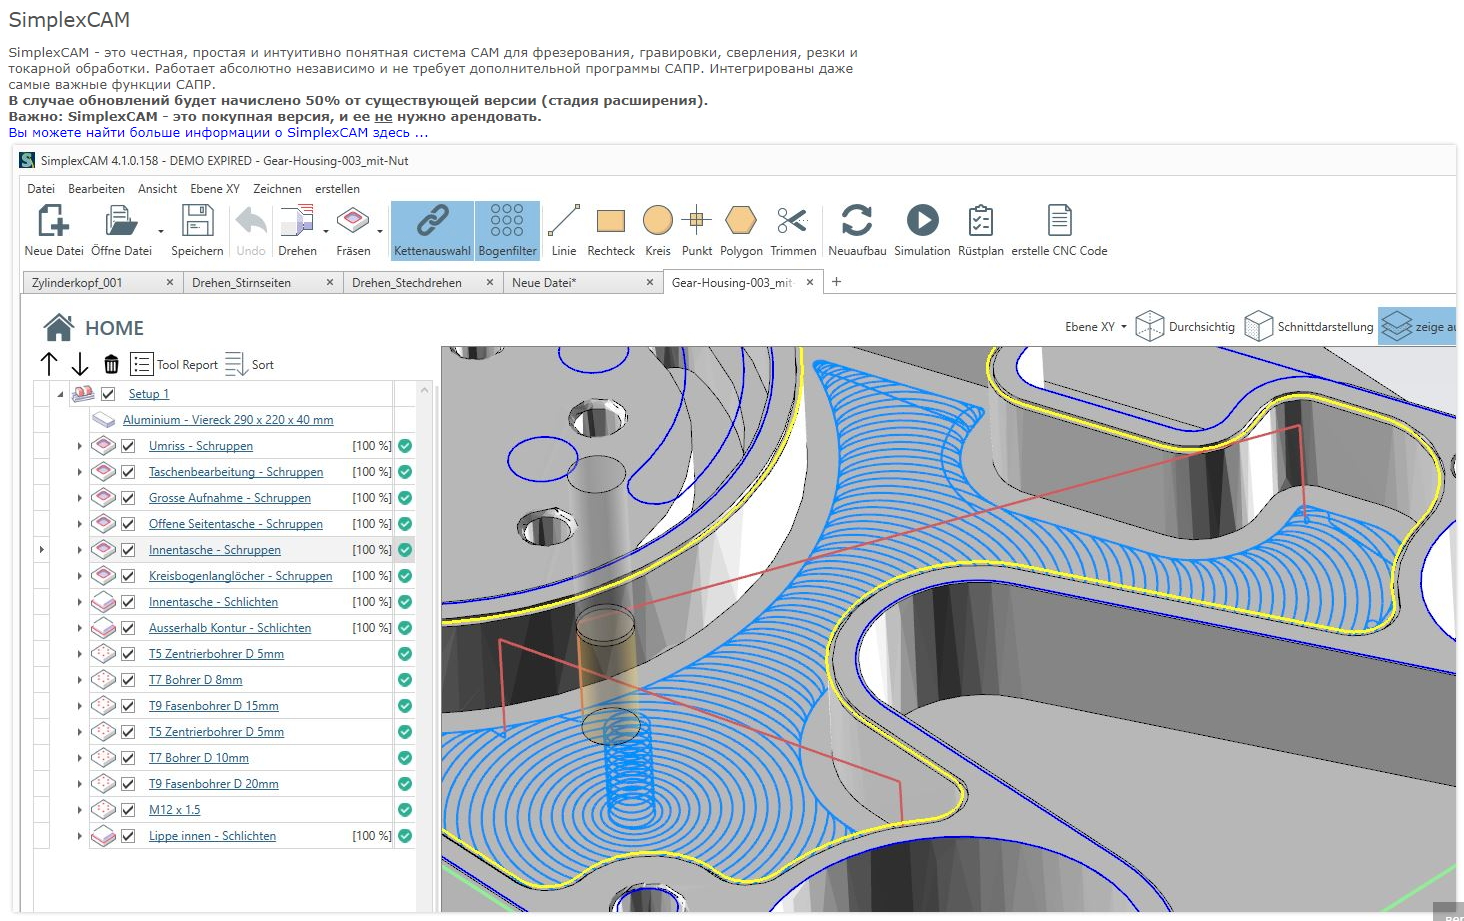Run Neuaufbau to rebuild toolpaths
1464x921 pixels.
pyautogui.click(x=857, y=230)
